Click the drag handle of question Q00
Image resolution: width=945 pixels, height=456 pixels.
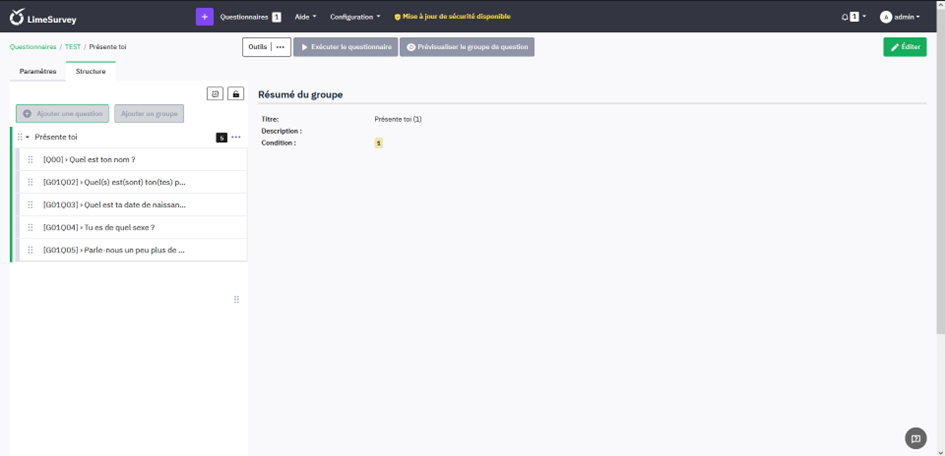(31, 160)
